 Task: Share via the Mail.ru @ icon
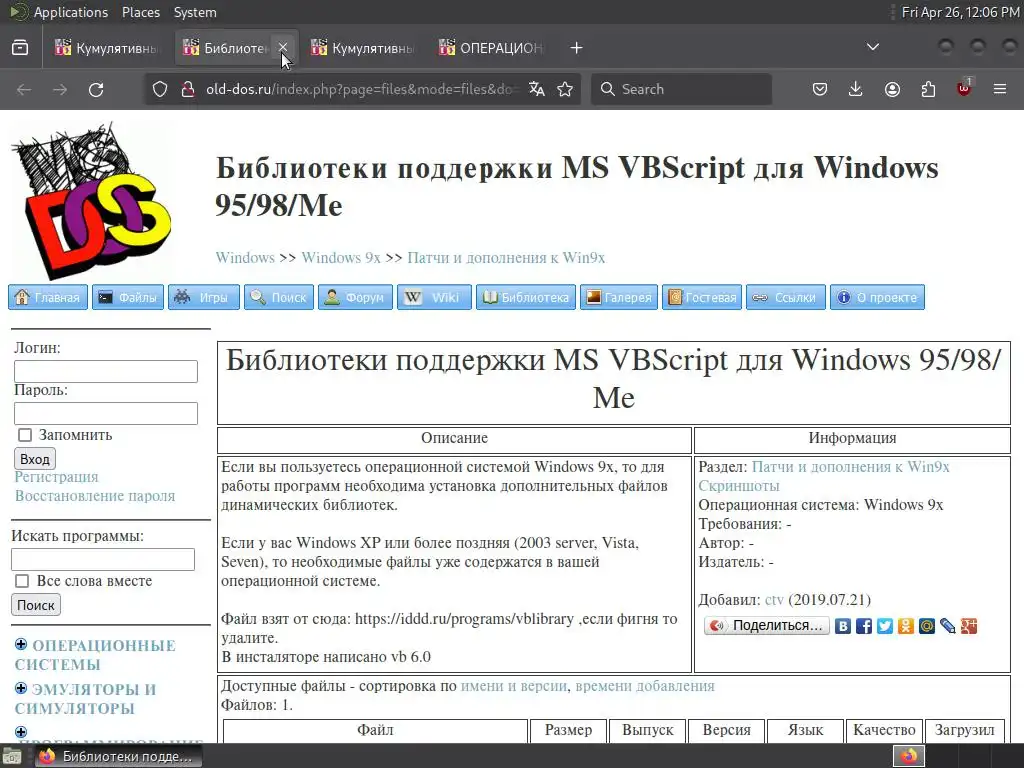pyautogui.click(x=926, y=626)
